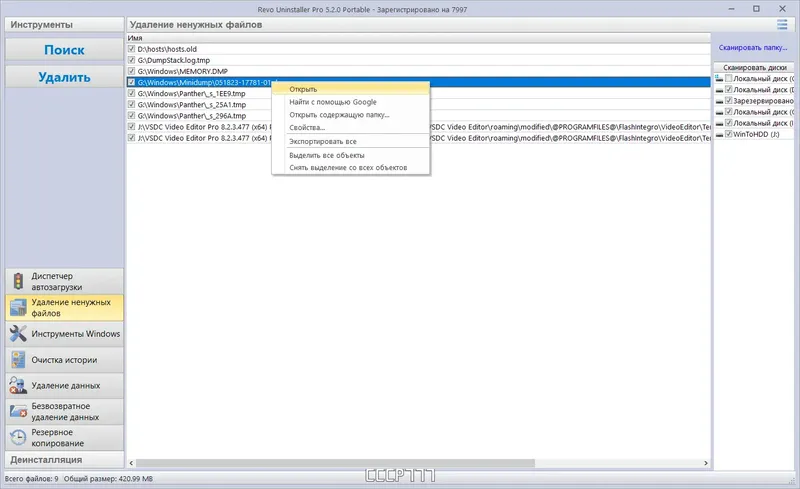Toggle checkbox for G:\DumpStack.log.tmp
The height and width of the screenshot is (489, 800).
click(131, 60)
